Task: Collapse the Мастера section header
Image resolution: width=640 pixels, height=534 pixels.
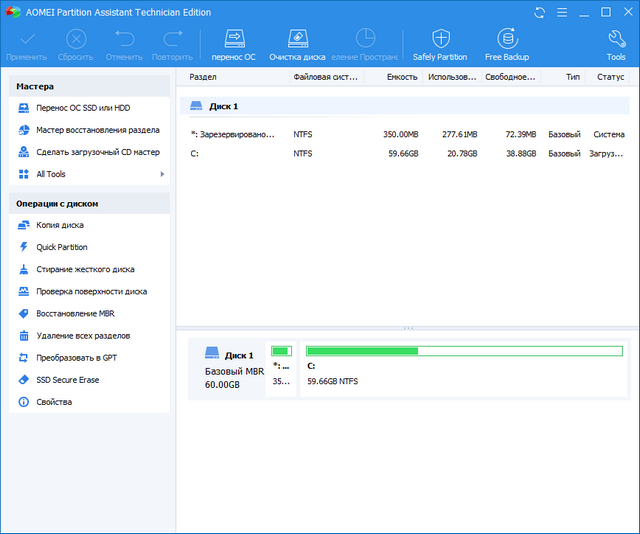Action: click(x=89, y=86)
